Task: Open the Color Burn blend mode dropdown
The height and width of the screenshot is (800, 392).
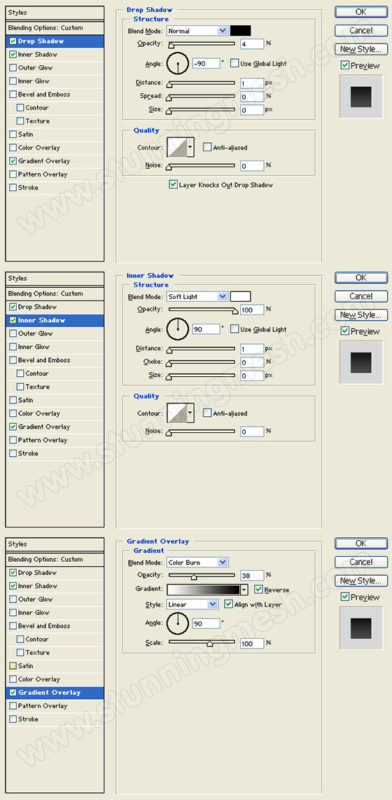Action: 198,562
